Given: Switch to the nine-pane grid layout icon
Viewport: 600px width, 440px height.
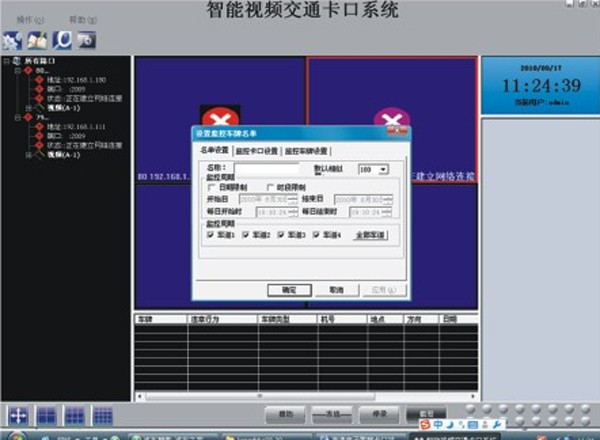Looking at the screenshot, I should [75, 414].
